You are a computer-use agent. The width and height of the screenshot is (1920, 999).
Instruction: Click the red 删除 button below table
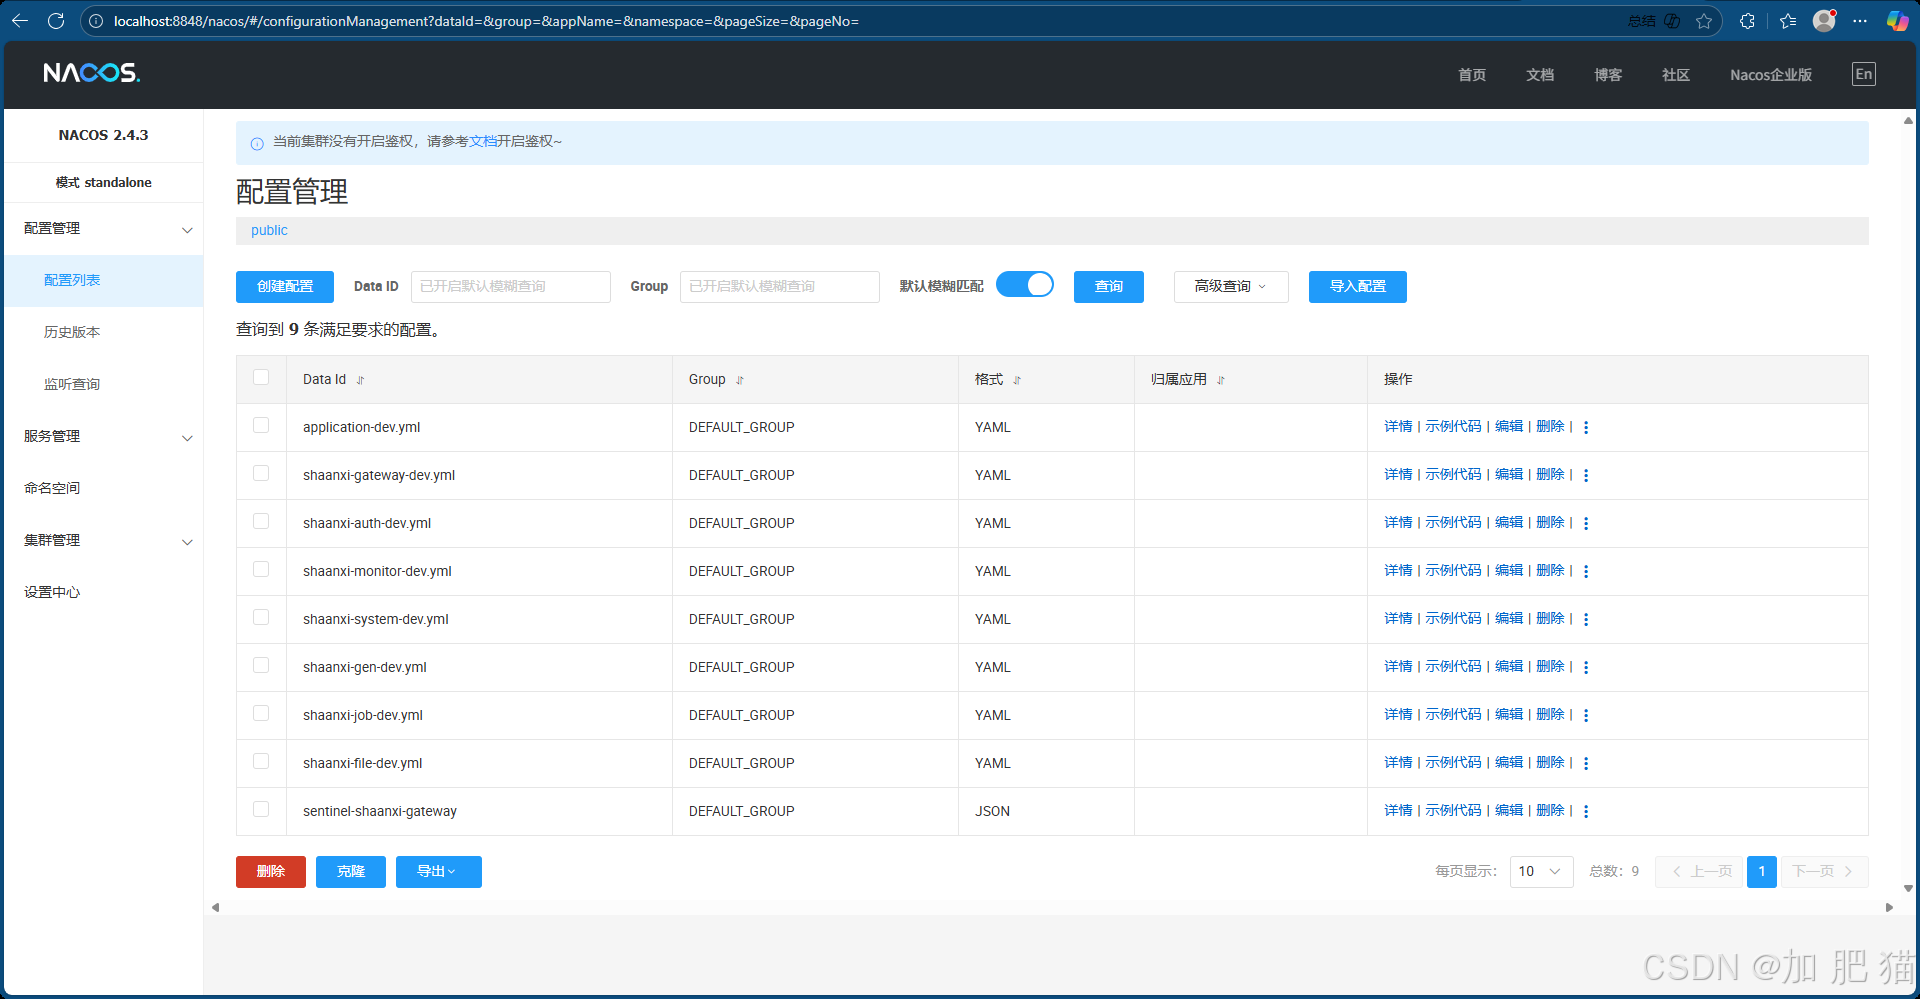point(271,872)
